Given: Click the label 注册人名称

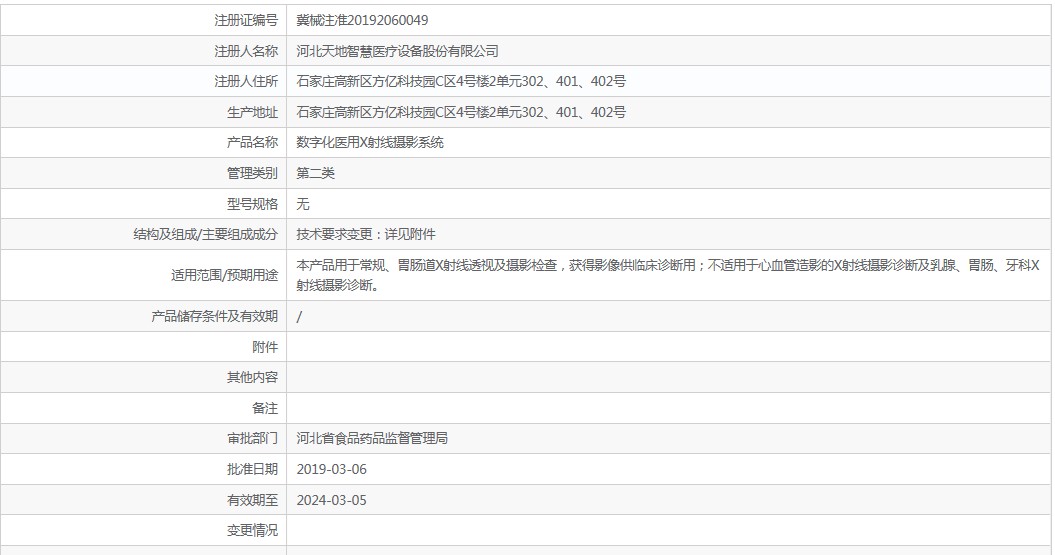Looking at the screenshot, I should (246, 51).
